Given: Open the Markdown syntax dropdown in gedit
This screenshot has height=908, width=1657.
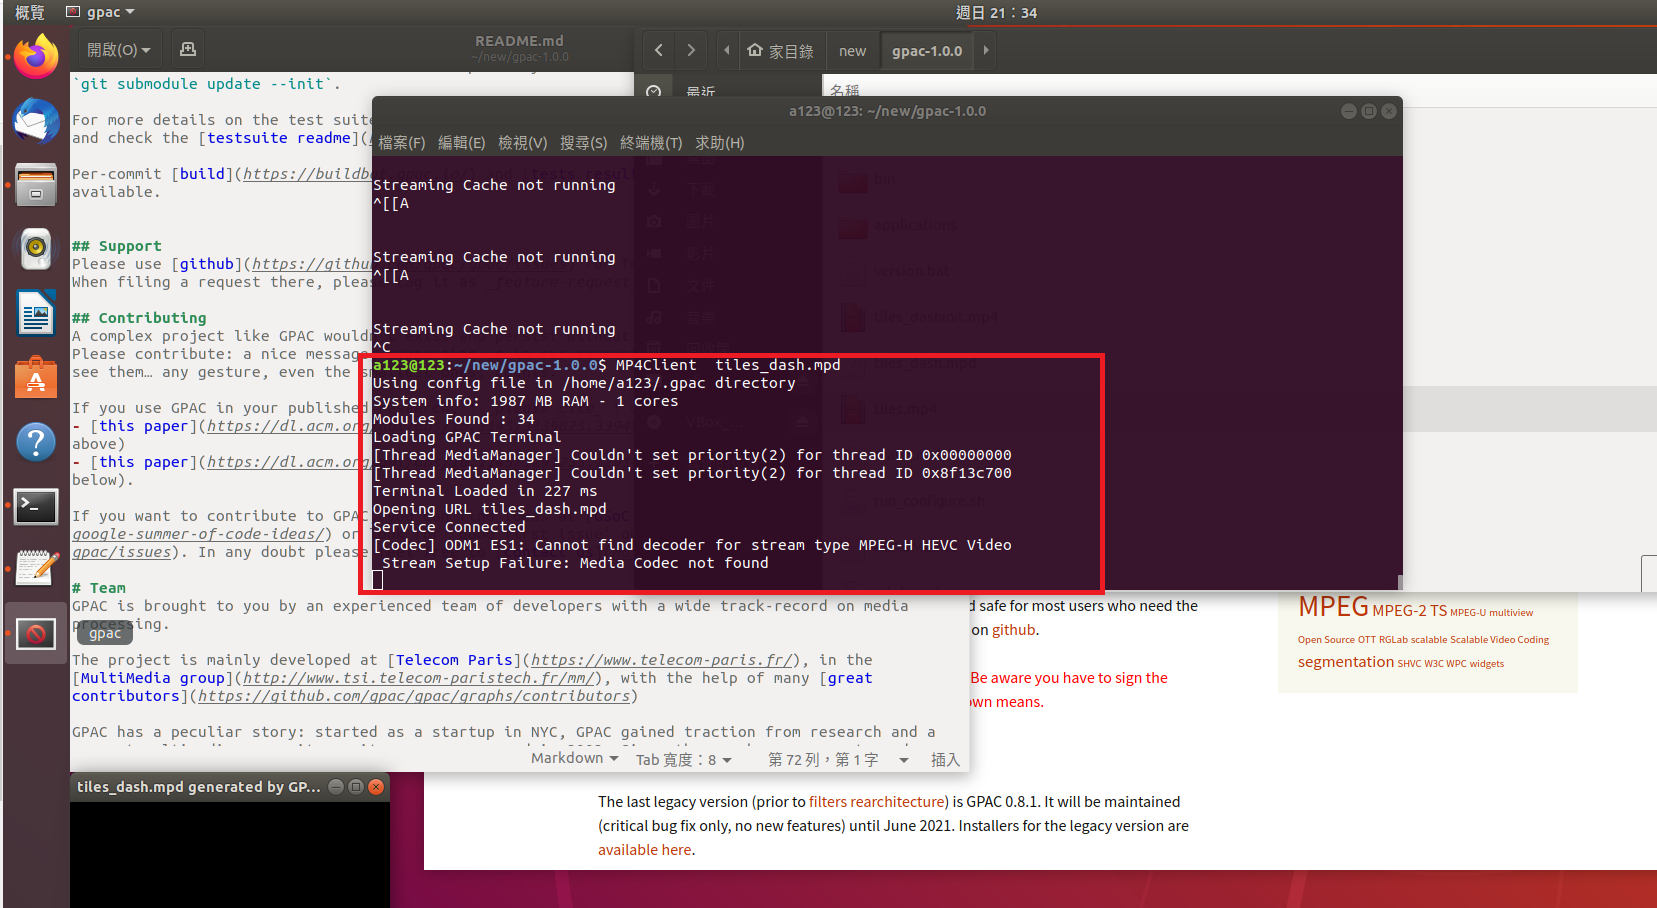Looking at the screenshot, I should (573, 757).
